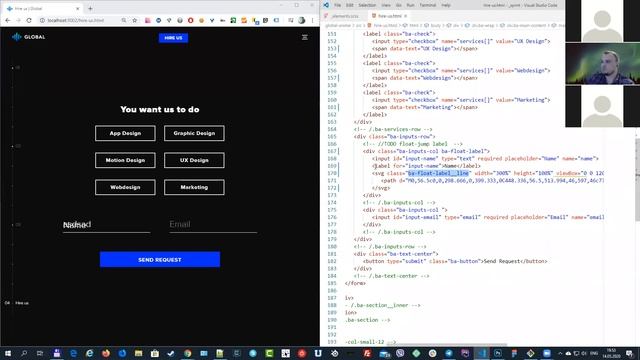640x360 pixels.
Task: Toggle Marketing service option
Action: pos(194,187)
